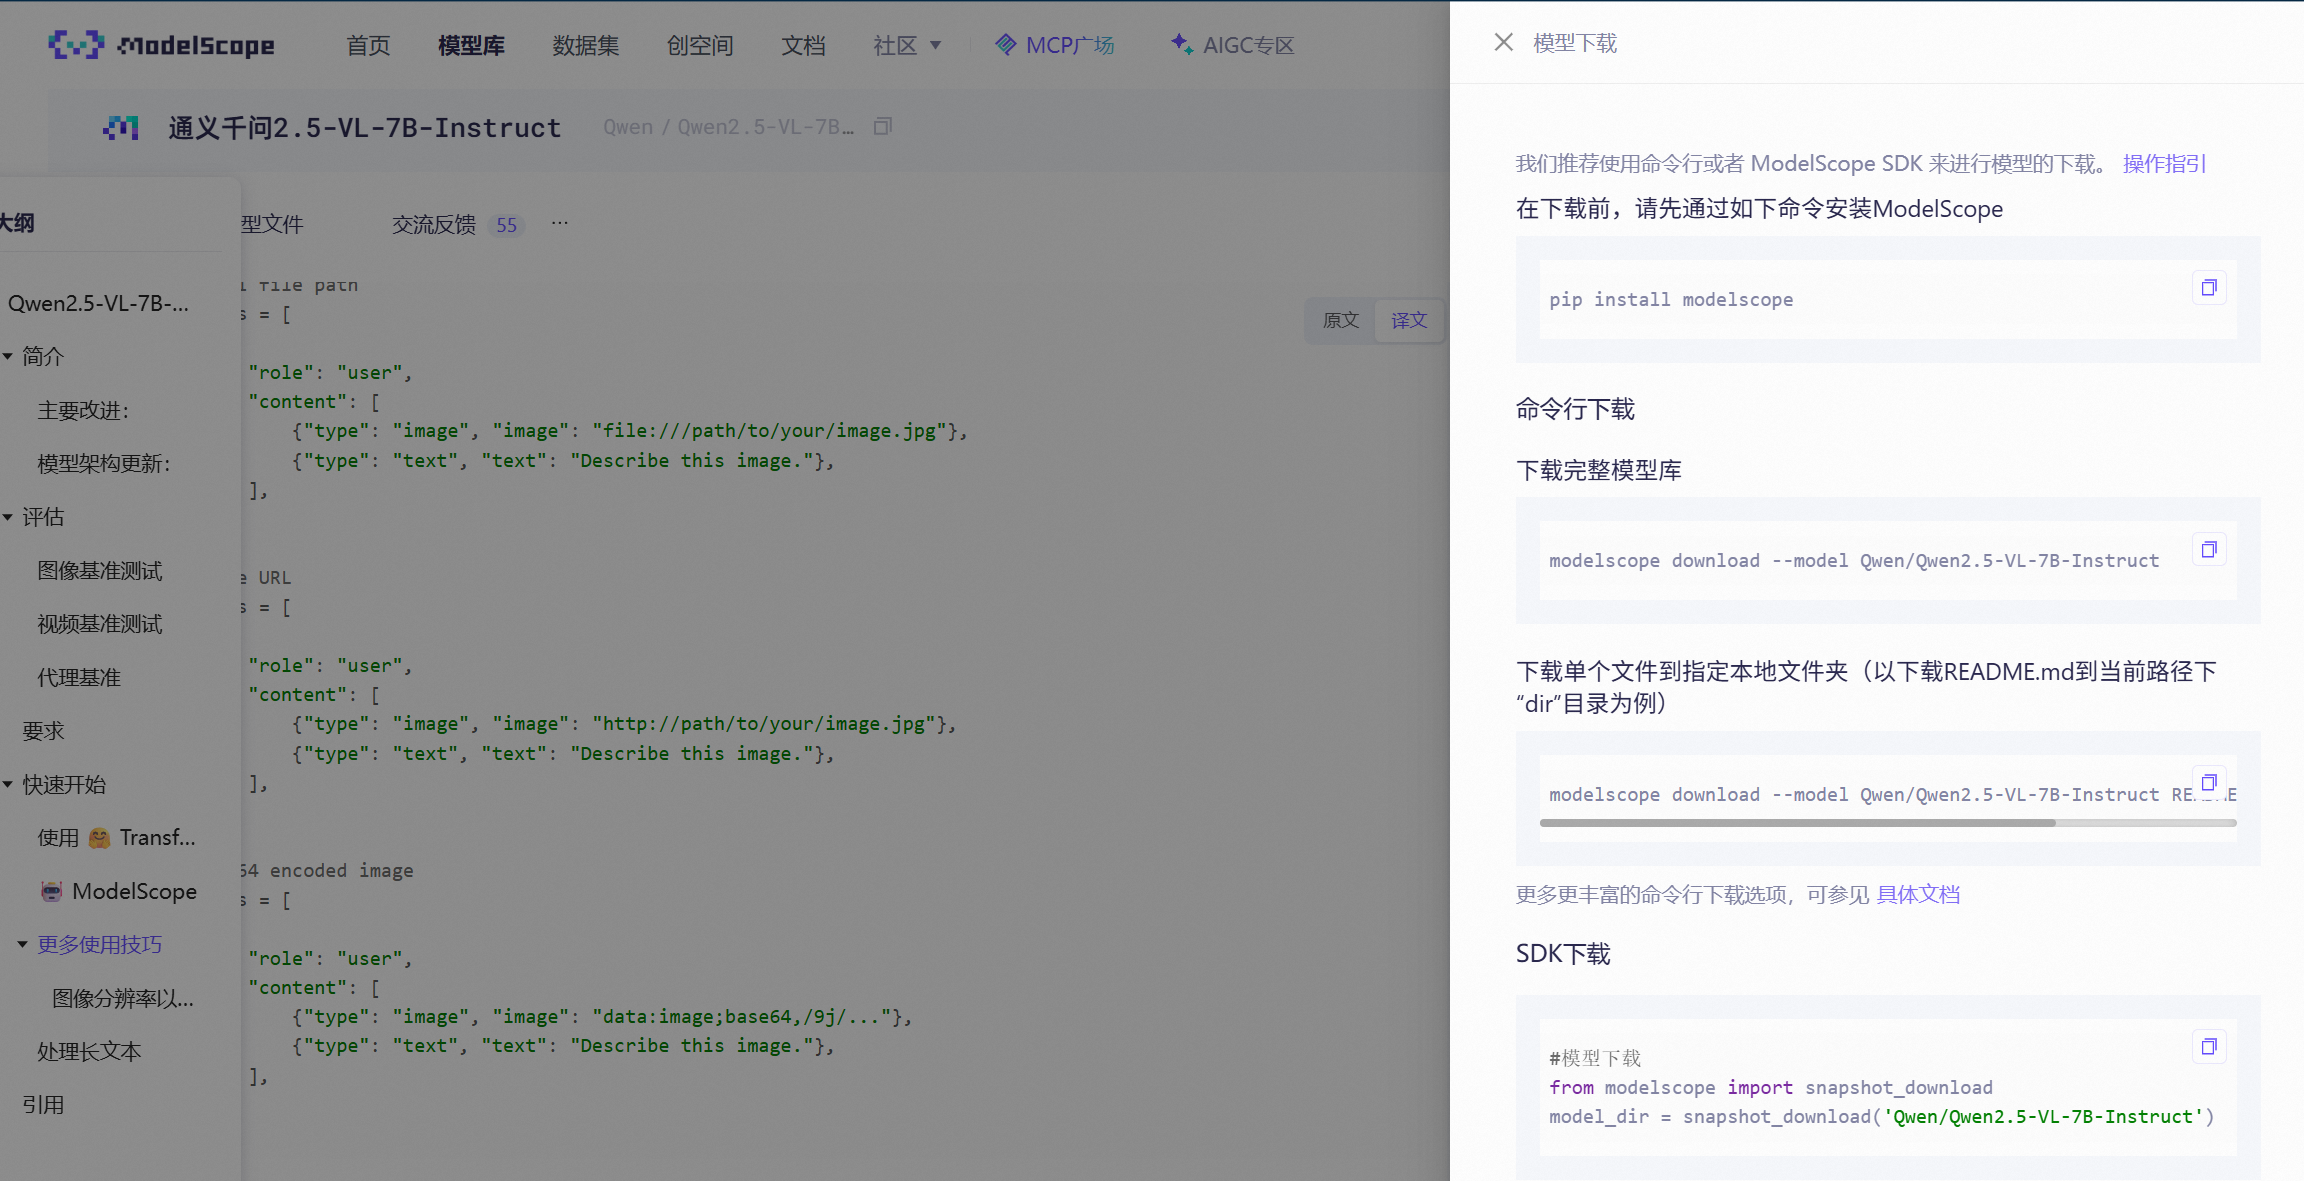Copy the README.md single file download command
This screenshot has height=1181, width=2304.
point(2210,782)
